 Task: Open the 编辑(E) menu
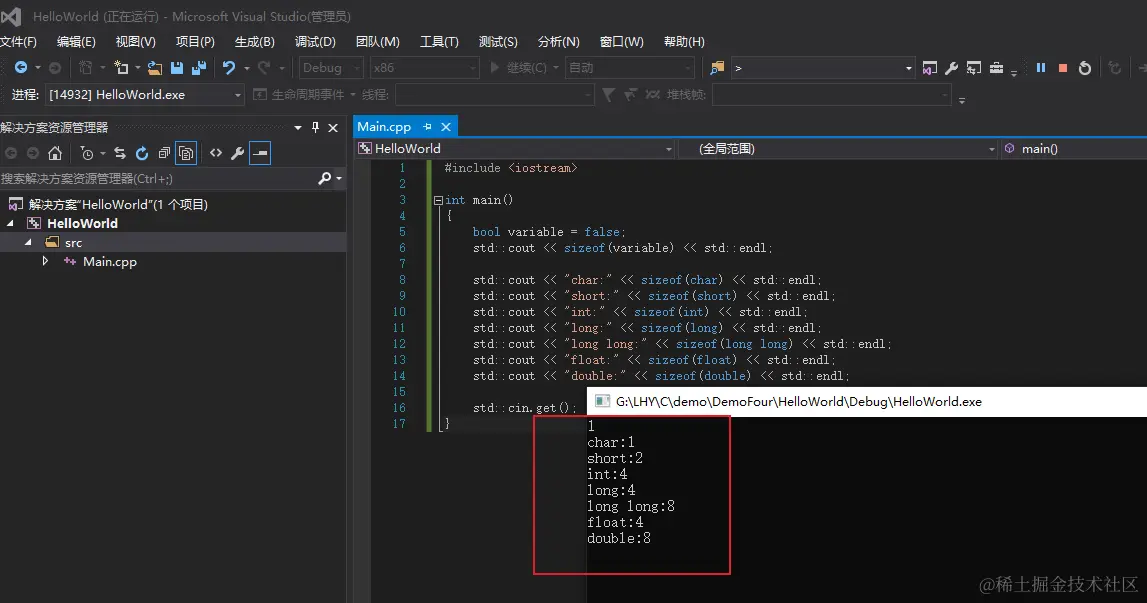tap(76, 42)
